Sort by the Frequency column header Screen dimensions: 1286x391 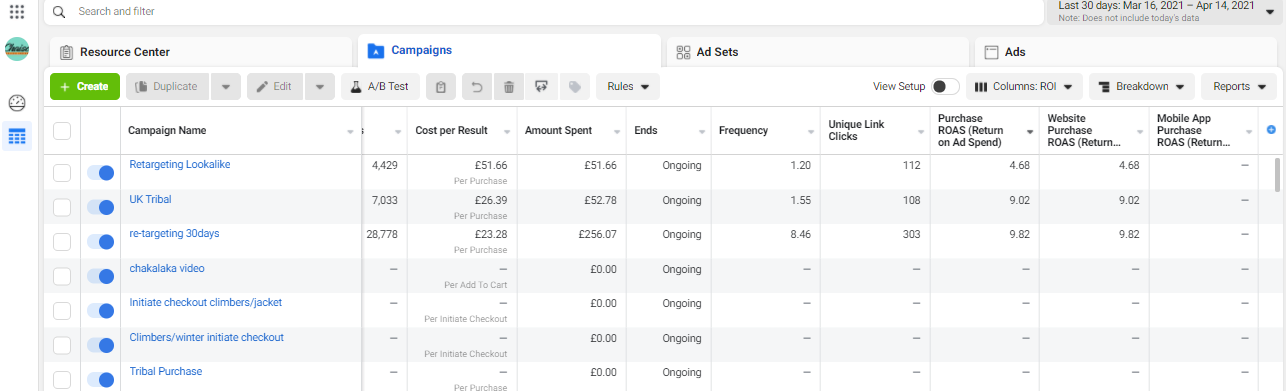pos(742,131)
